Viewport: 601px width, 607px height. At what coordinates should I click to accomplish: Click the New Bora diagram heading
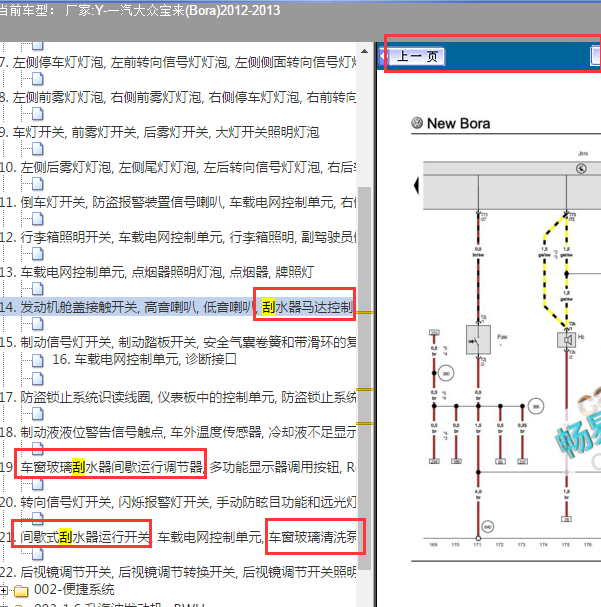[459, 123]
